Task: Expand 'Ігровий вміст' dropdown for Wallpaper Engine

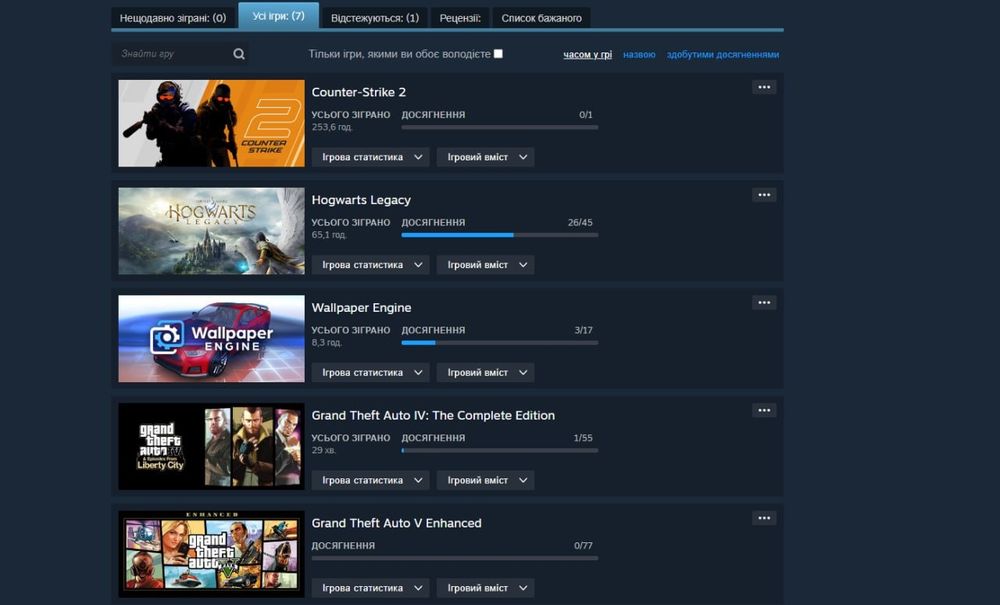Action: pos(485,372)
